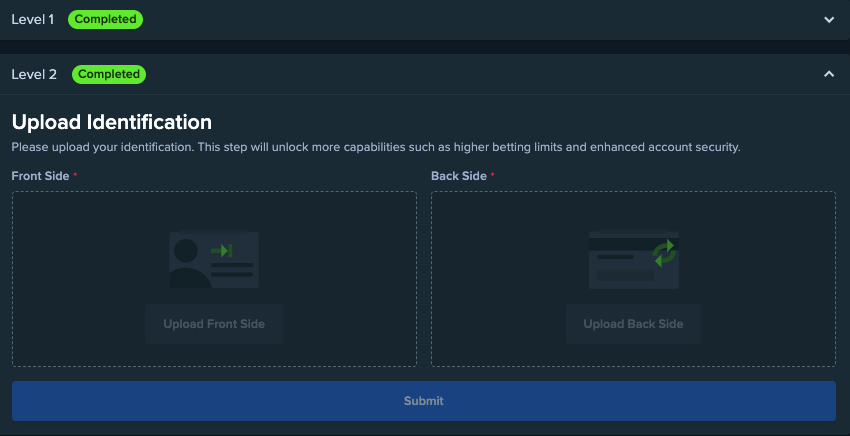This screenshot has width=850, height=436.
Task: Click the back ID card illustration icon
Action: coord(633,259)
